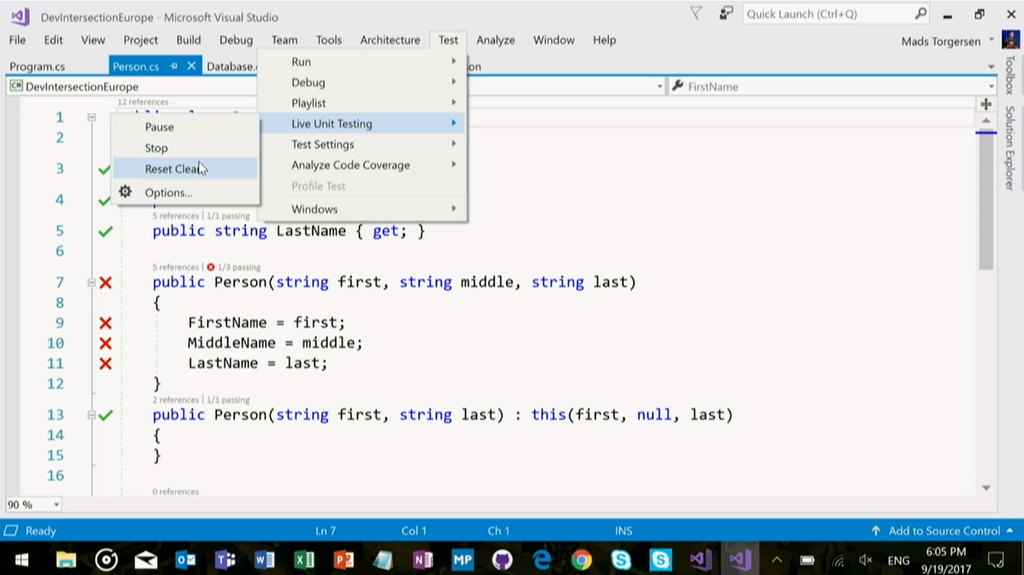
Task: Click the Quick Launch search magnifier icon
Action: [x=920, y=13]
